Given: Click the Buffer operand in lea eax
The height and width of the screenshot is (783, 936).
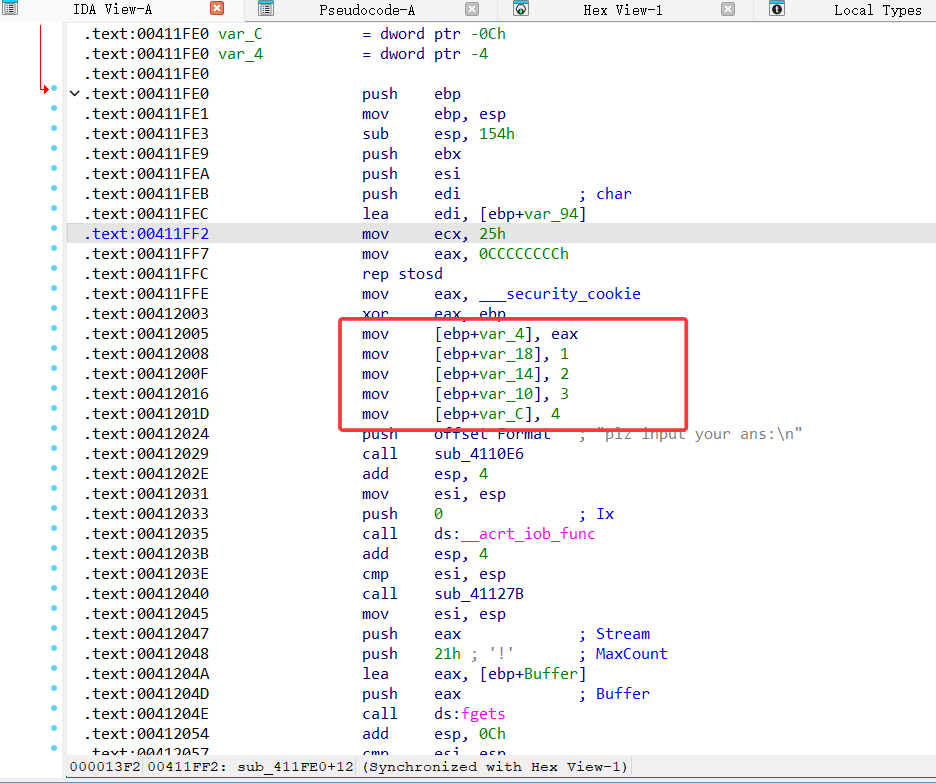Looking at the screenshot, I should [551, 674].
